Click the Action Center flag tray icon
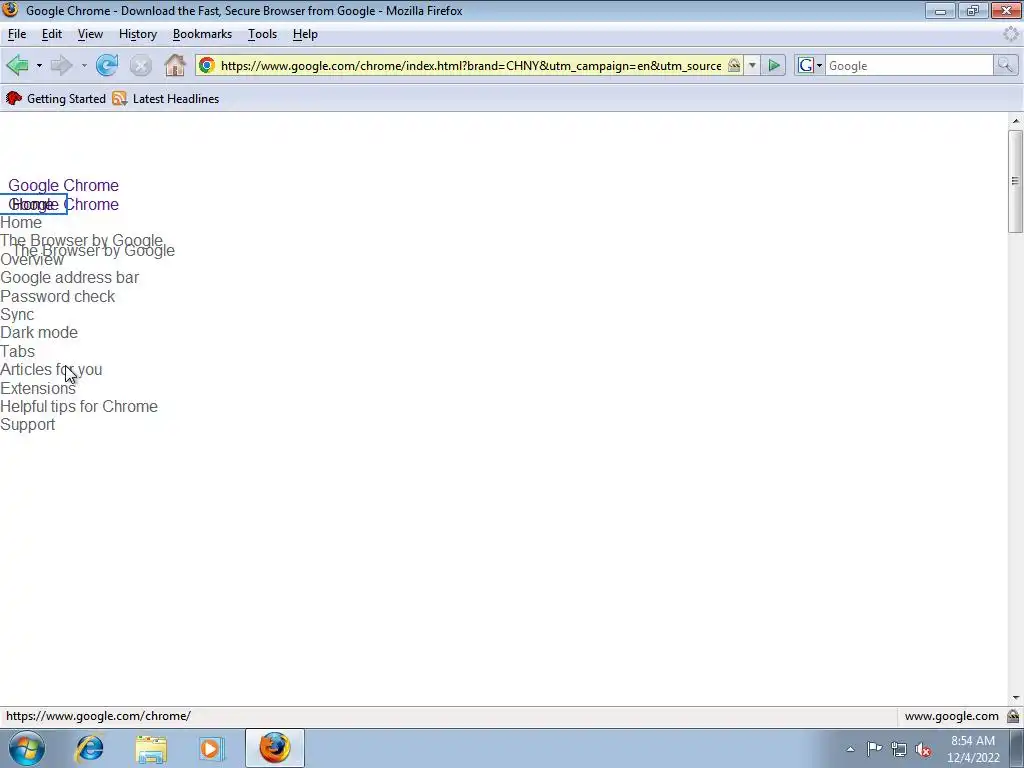The height and width of the screenshot is (768, 1024). pyautogui.click(x=874, y=748)
